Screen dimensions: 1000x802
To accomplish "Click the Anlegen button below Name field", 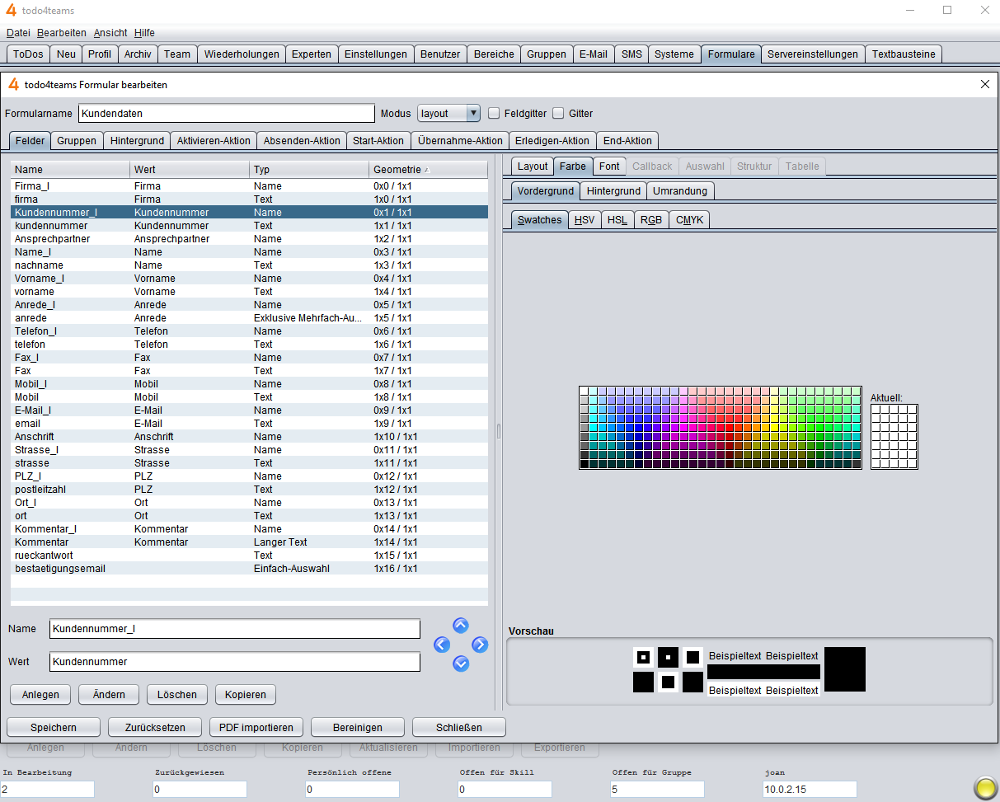I will click(40, 695).
